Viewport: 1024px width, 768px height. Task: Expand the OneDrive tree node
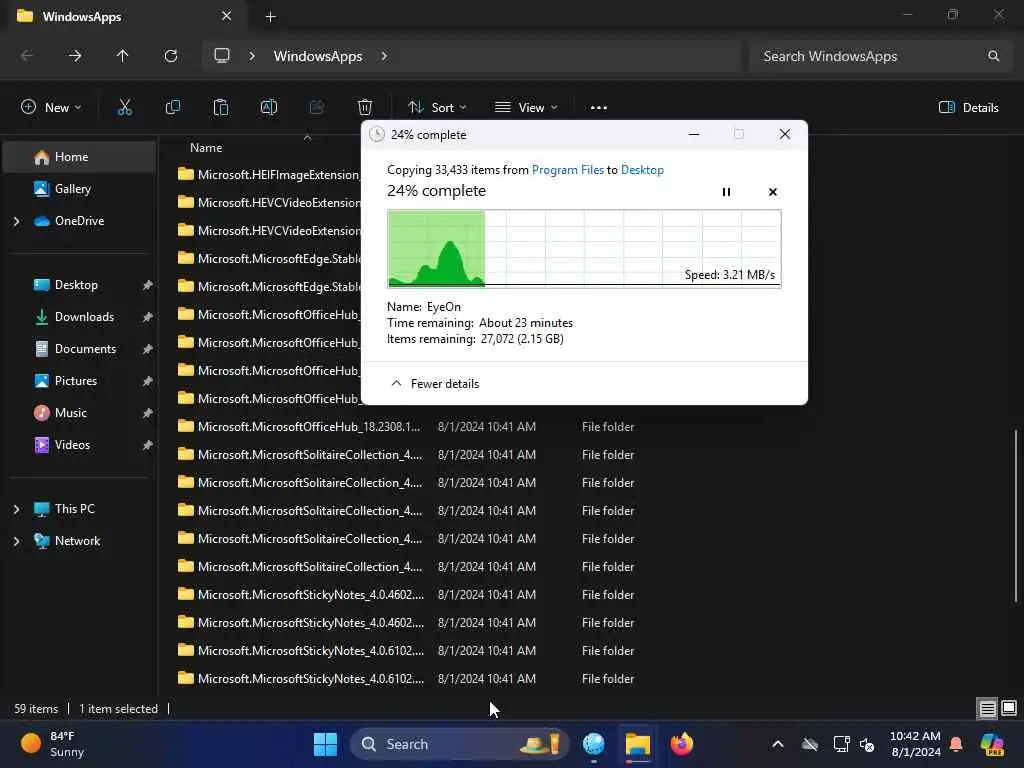[16, 221]
